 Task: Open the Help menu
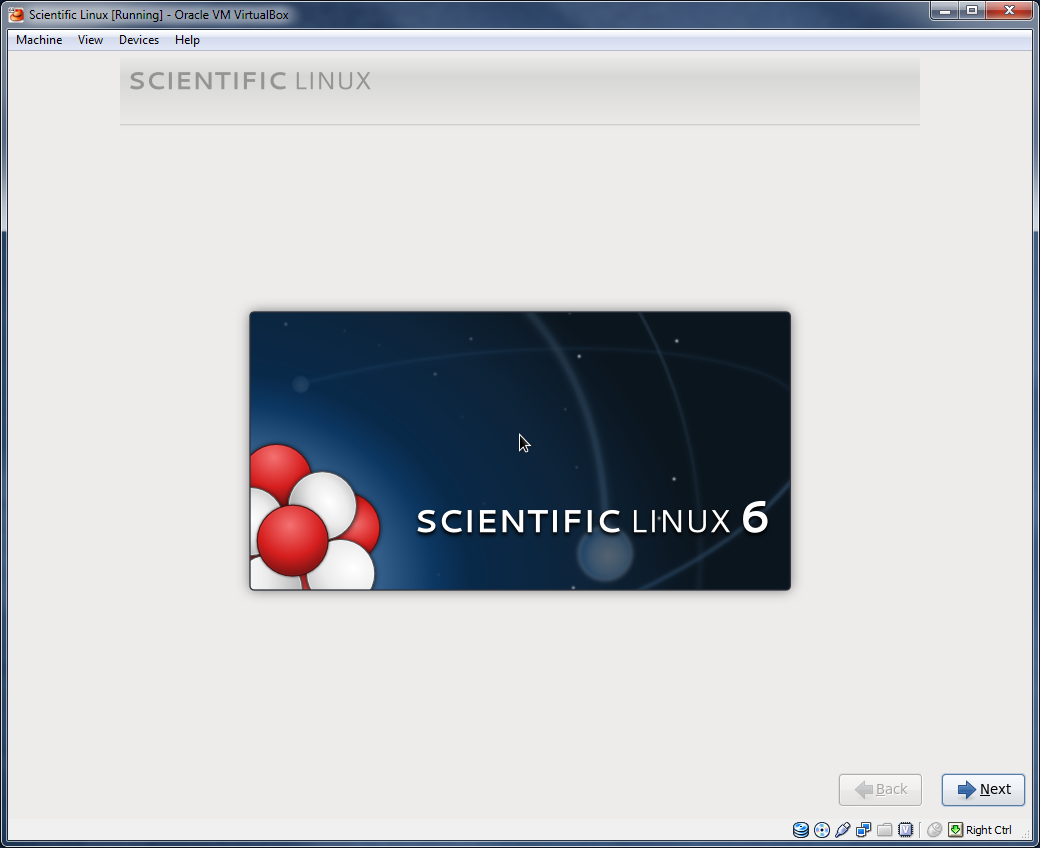187,40
